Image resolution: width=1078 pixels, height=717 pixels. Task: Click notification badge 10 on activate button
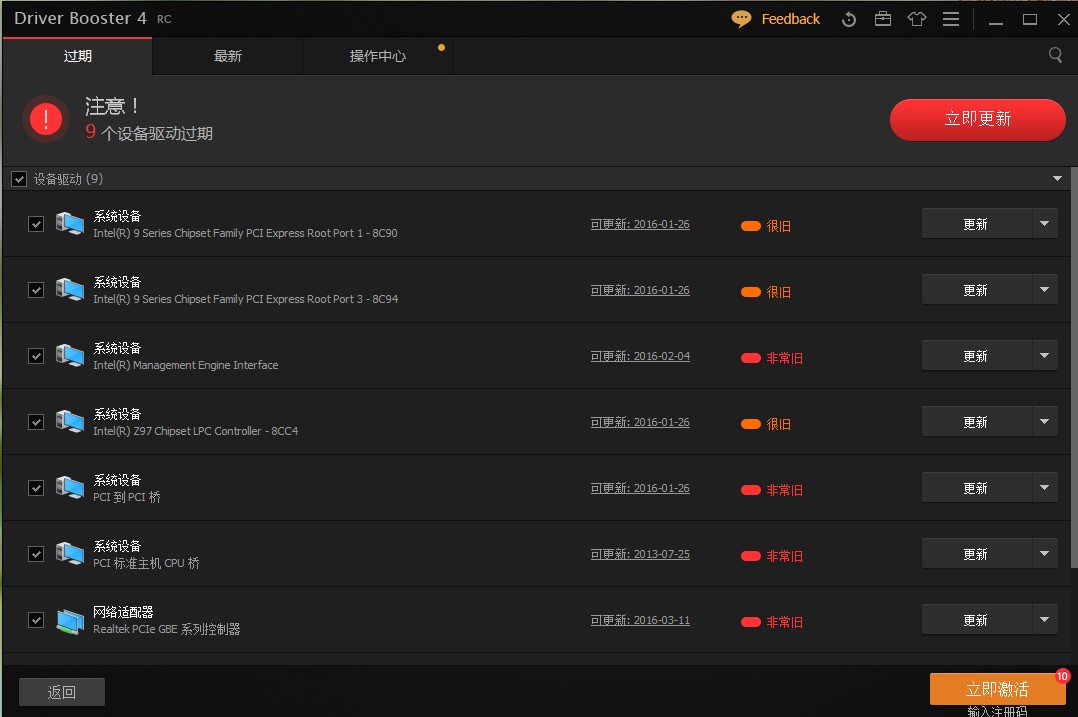pyautogui.click(x=1062, y=676)
